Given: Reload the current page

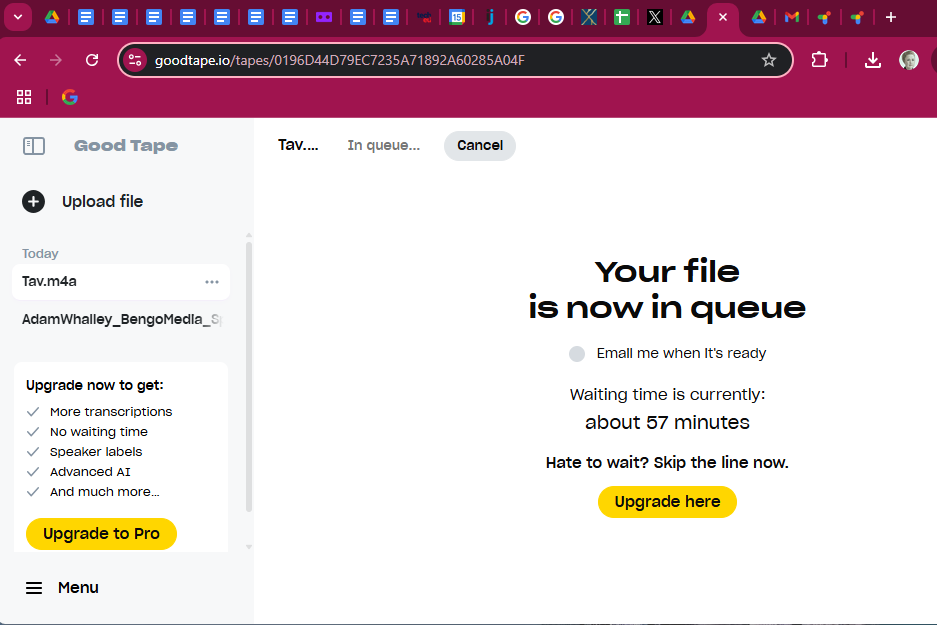Looking at the screenshot, I should tap(91, 60).
